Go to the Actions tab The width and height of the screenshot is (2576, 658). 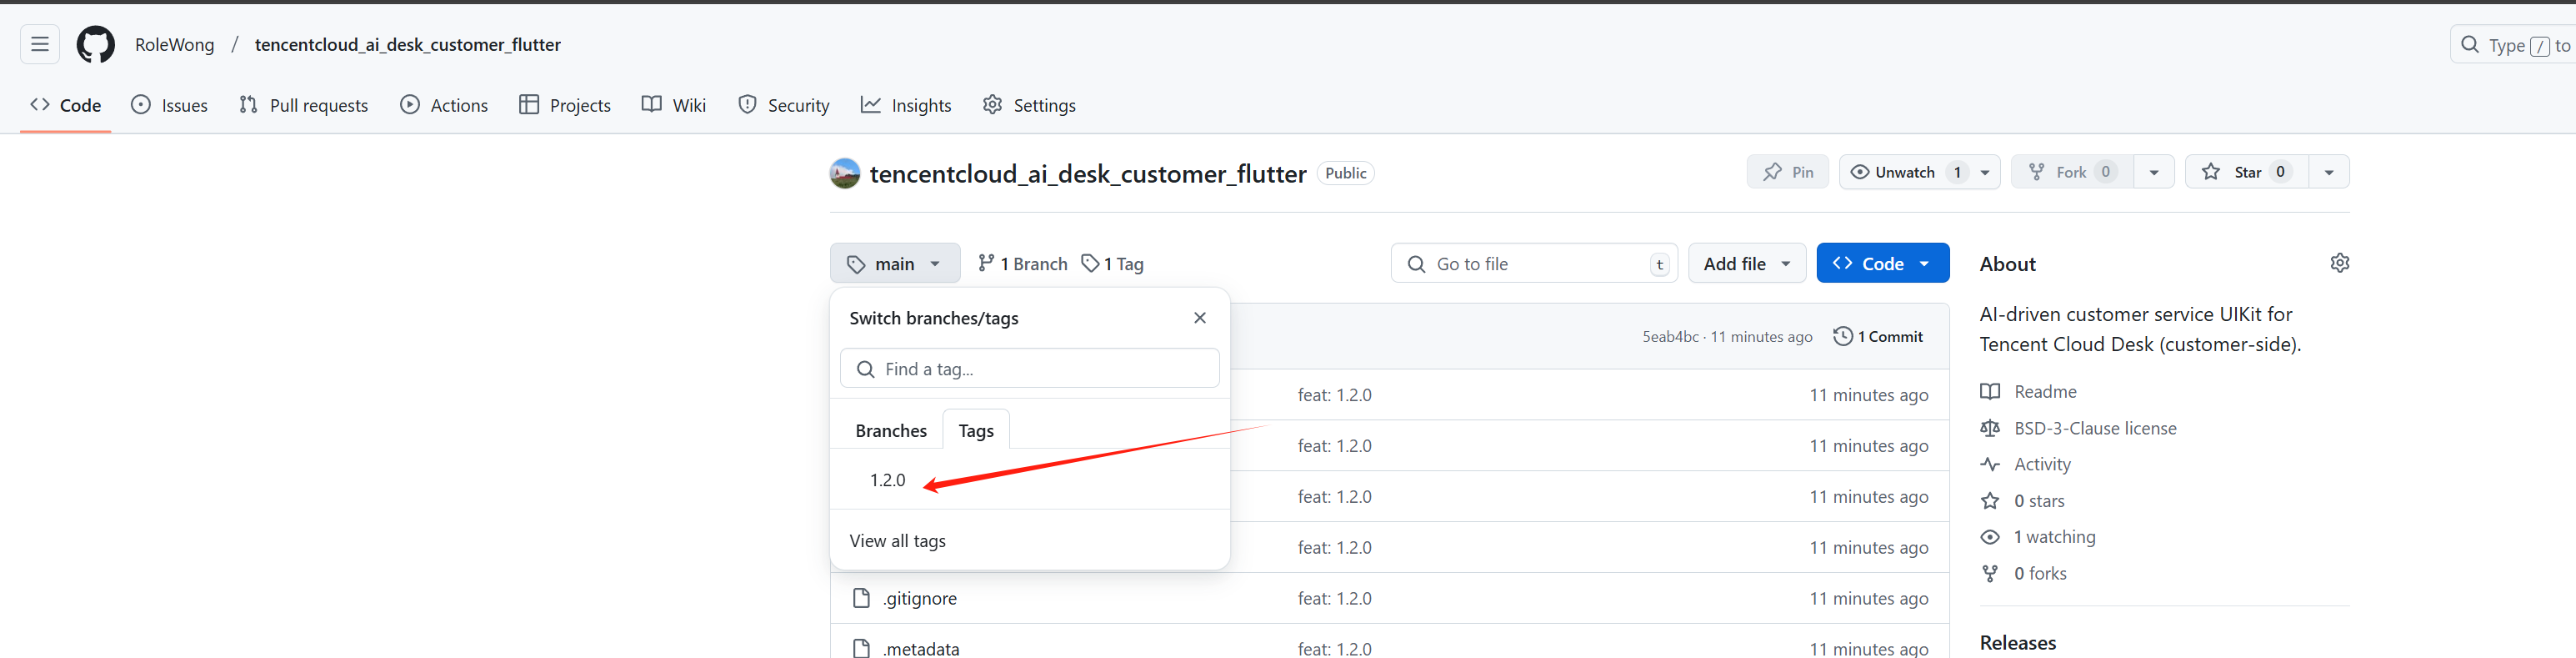click(444, 105)
